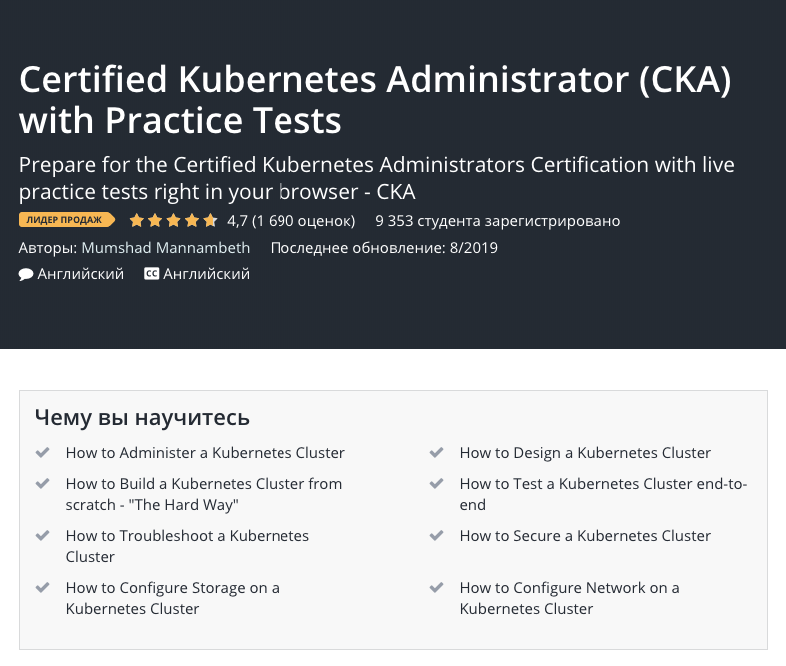Click the Чему вы научитесь section heading
This screenshot has width=786, height=666.
(142, 417)
